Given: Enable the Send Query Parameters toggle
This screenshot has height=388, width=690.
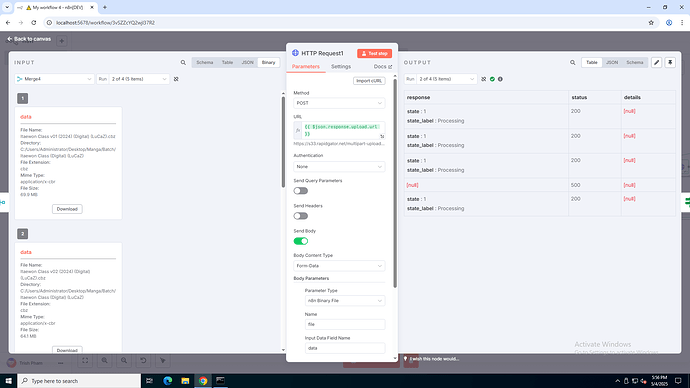Looking at the screenshot, I should pyautogui.click(x=301, y=191).
